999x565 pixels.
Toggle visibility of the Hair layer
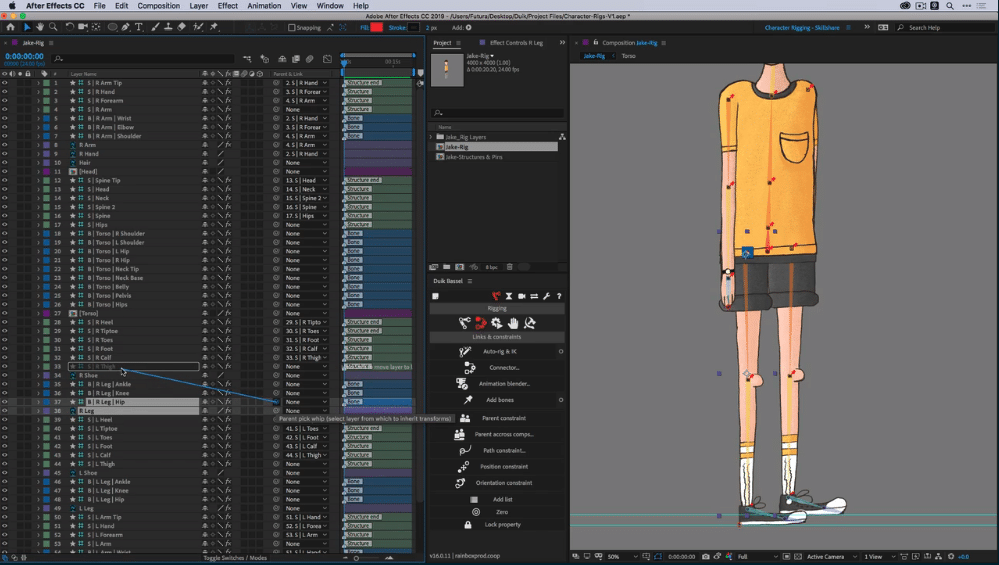click(5, 163)
